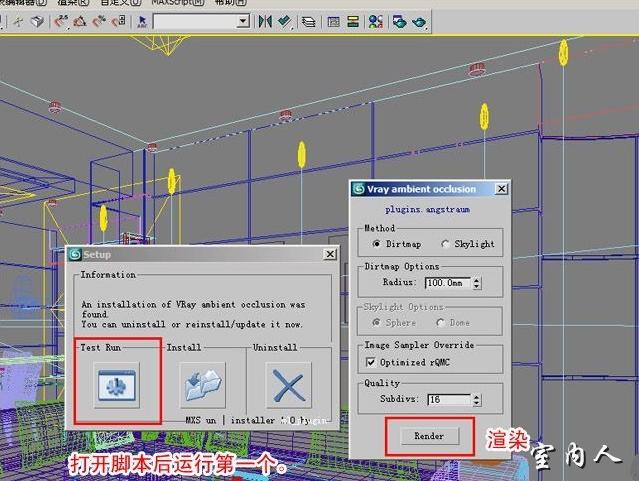This screenshot has height=481, width=639.
Task: Open the Material Editor icon
Action: tap(375, 21)
